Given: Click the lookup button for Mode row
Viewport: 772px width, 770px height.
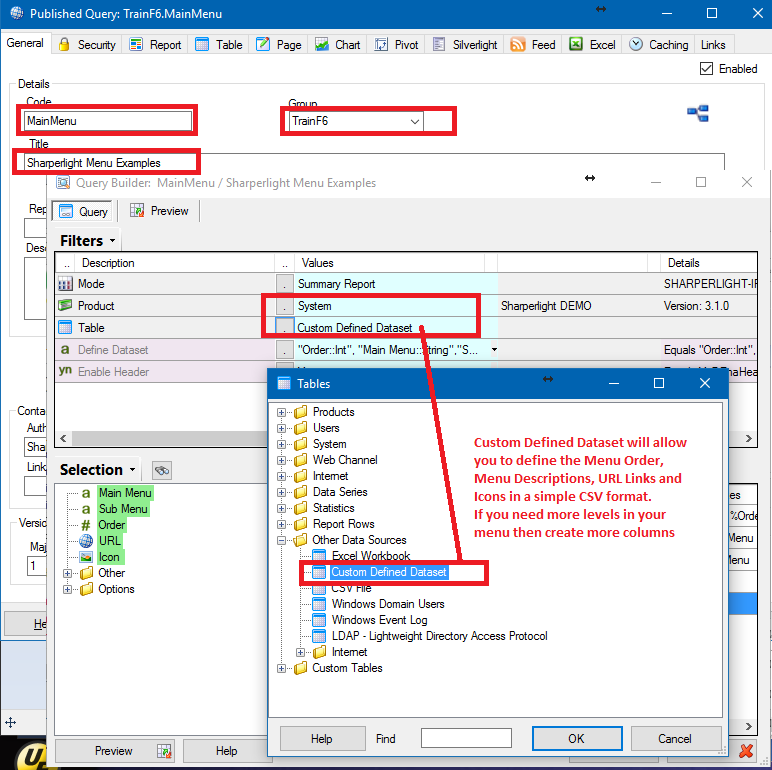Looking at the screenshot, I should click(284, 284).
